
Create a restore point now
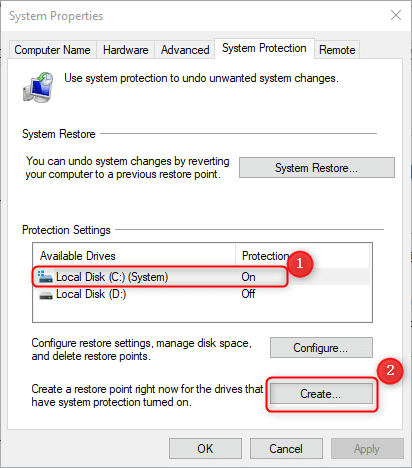click(x=321, y=394)
